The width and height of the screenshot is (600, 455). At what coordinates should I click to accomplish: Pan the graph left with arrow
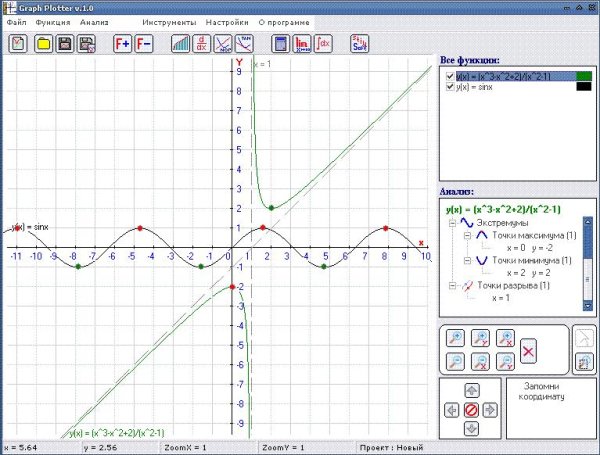coord(452,410)
